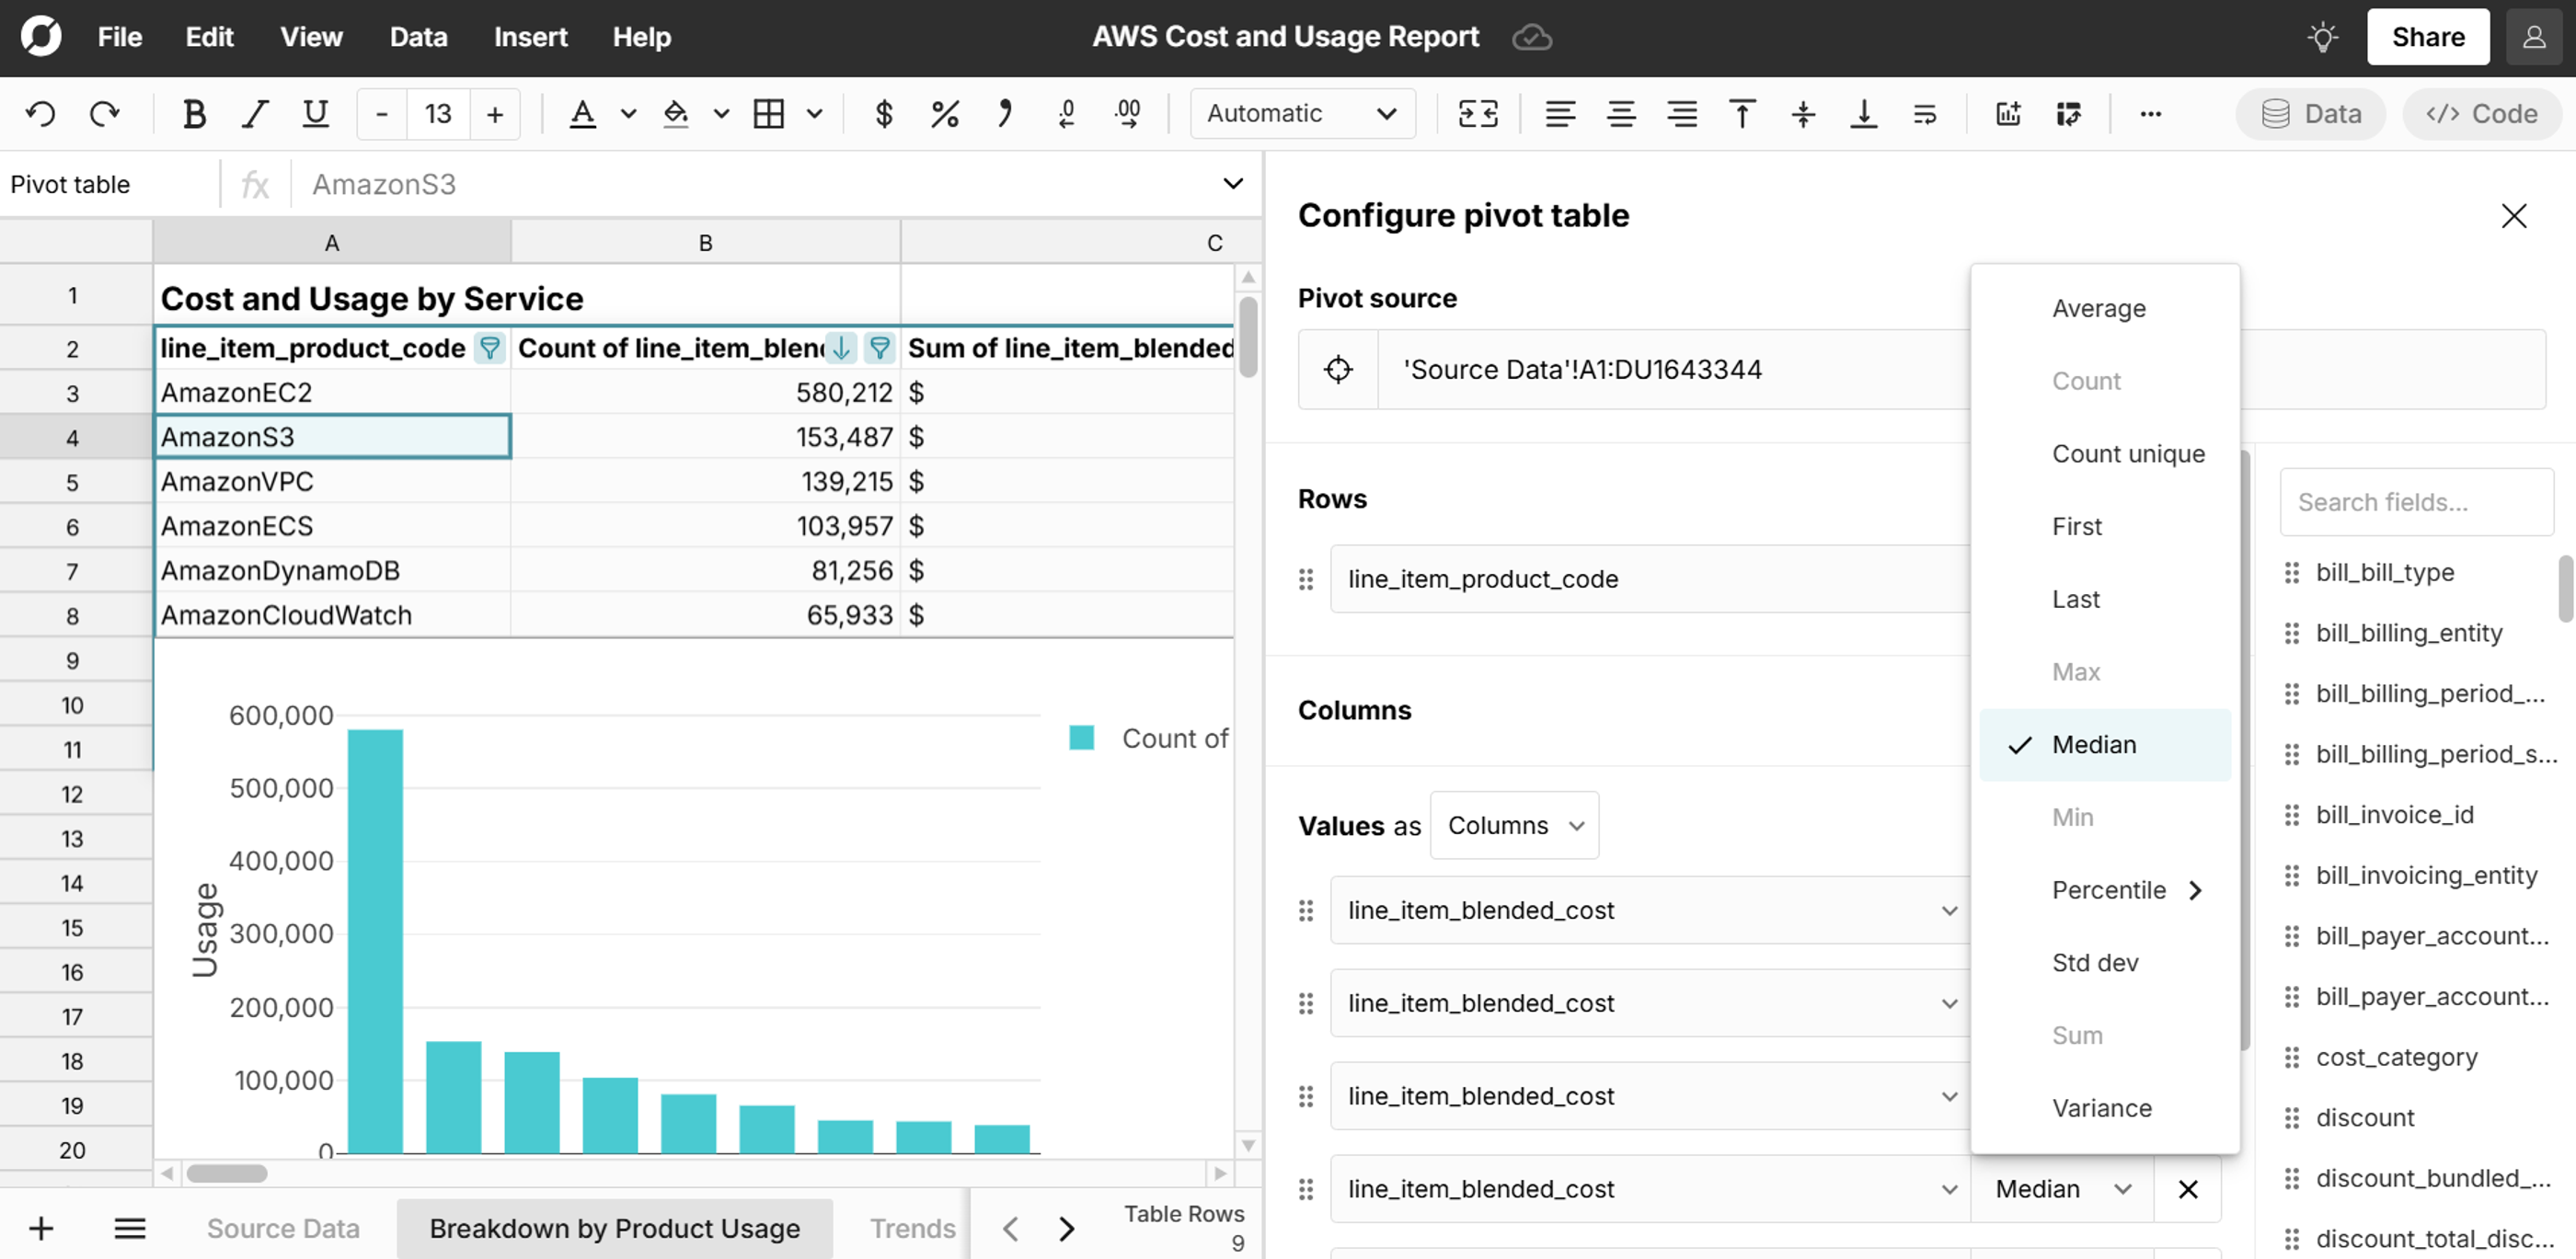Remove the last line_item_blended_cost value

tap(2188, 1189)
